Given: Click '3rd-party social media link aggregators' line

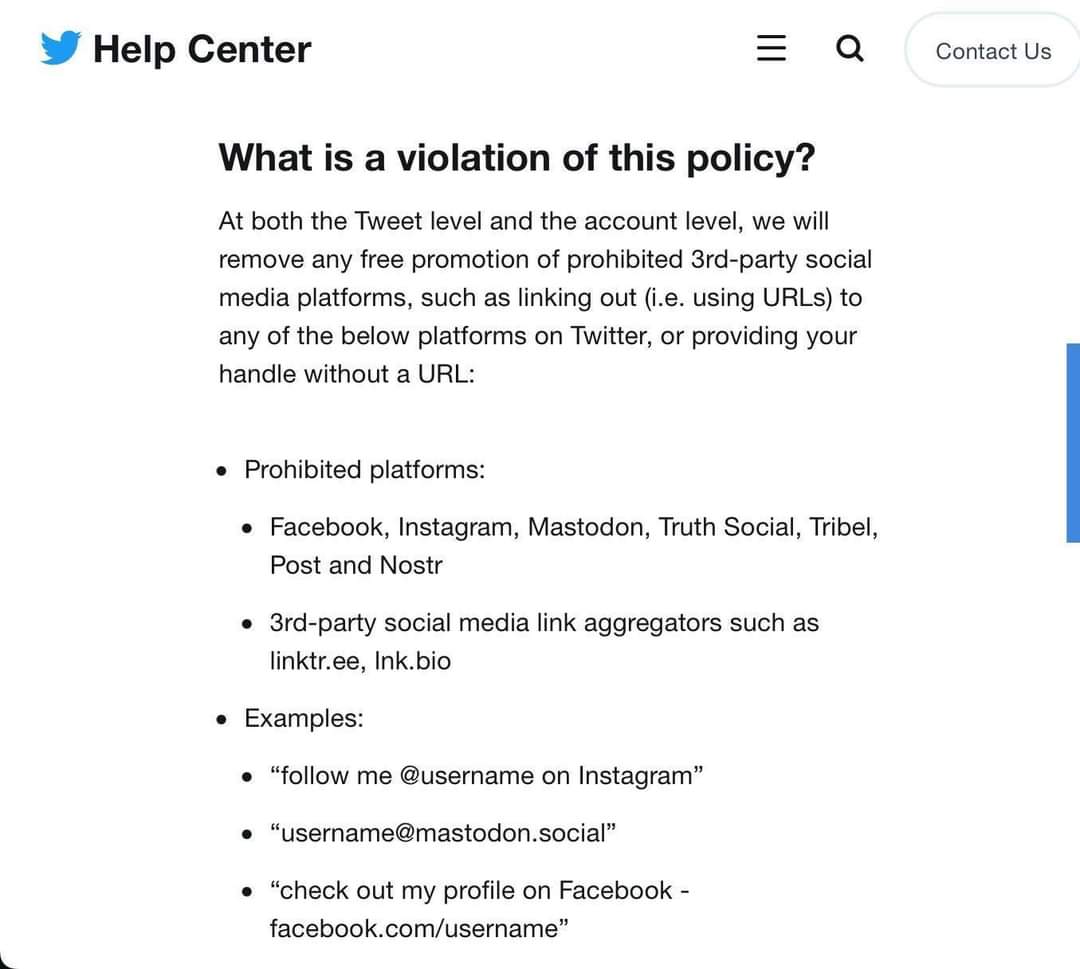Looking at the screenshot, I should 544,623.
